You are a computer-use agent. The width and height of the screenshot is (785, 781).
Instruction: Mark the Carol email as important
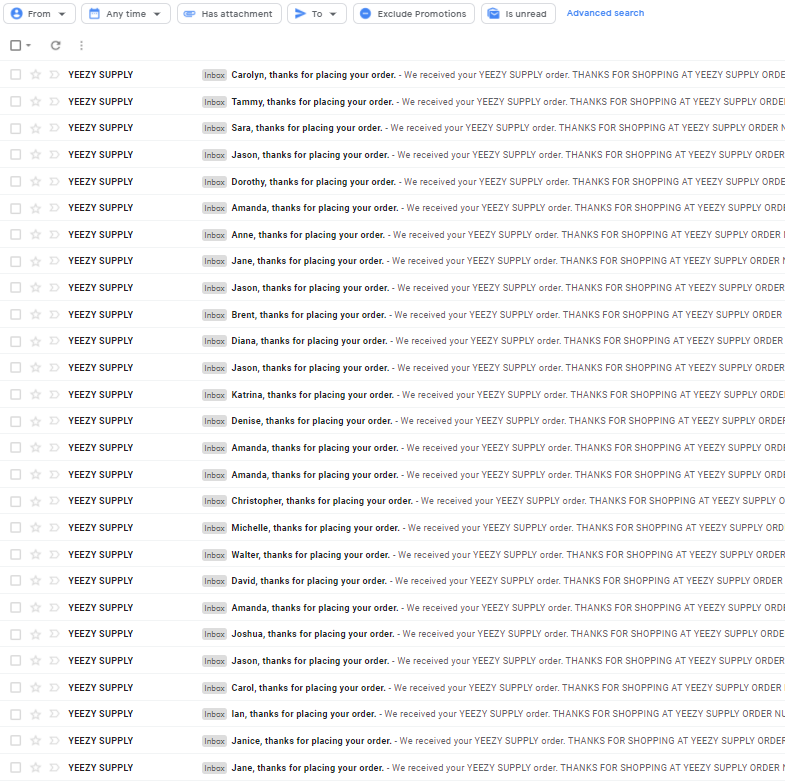coord(55,688)
